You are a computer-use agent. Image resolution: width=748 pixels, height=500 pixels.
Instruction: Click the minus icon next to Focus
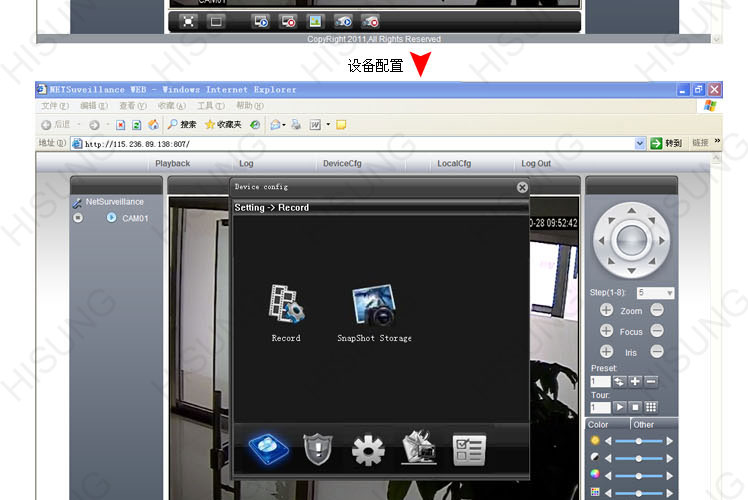(x=657, y=331)
